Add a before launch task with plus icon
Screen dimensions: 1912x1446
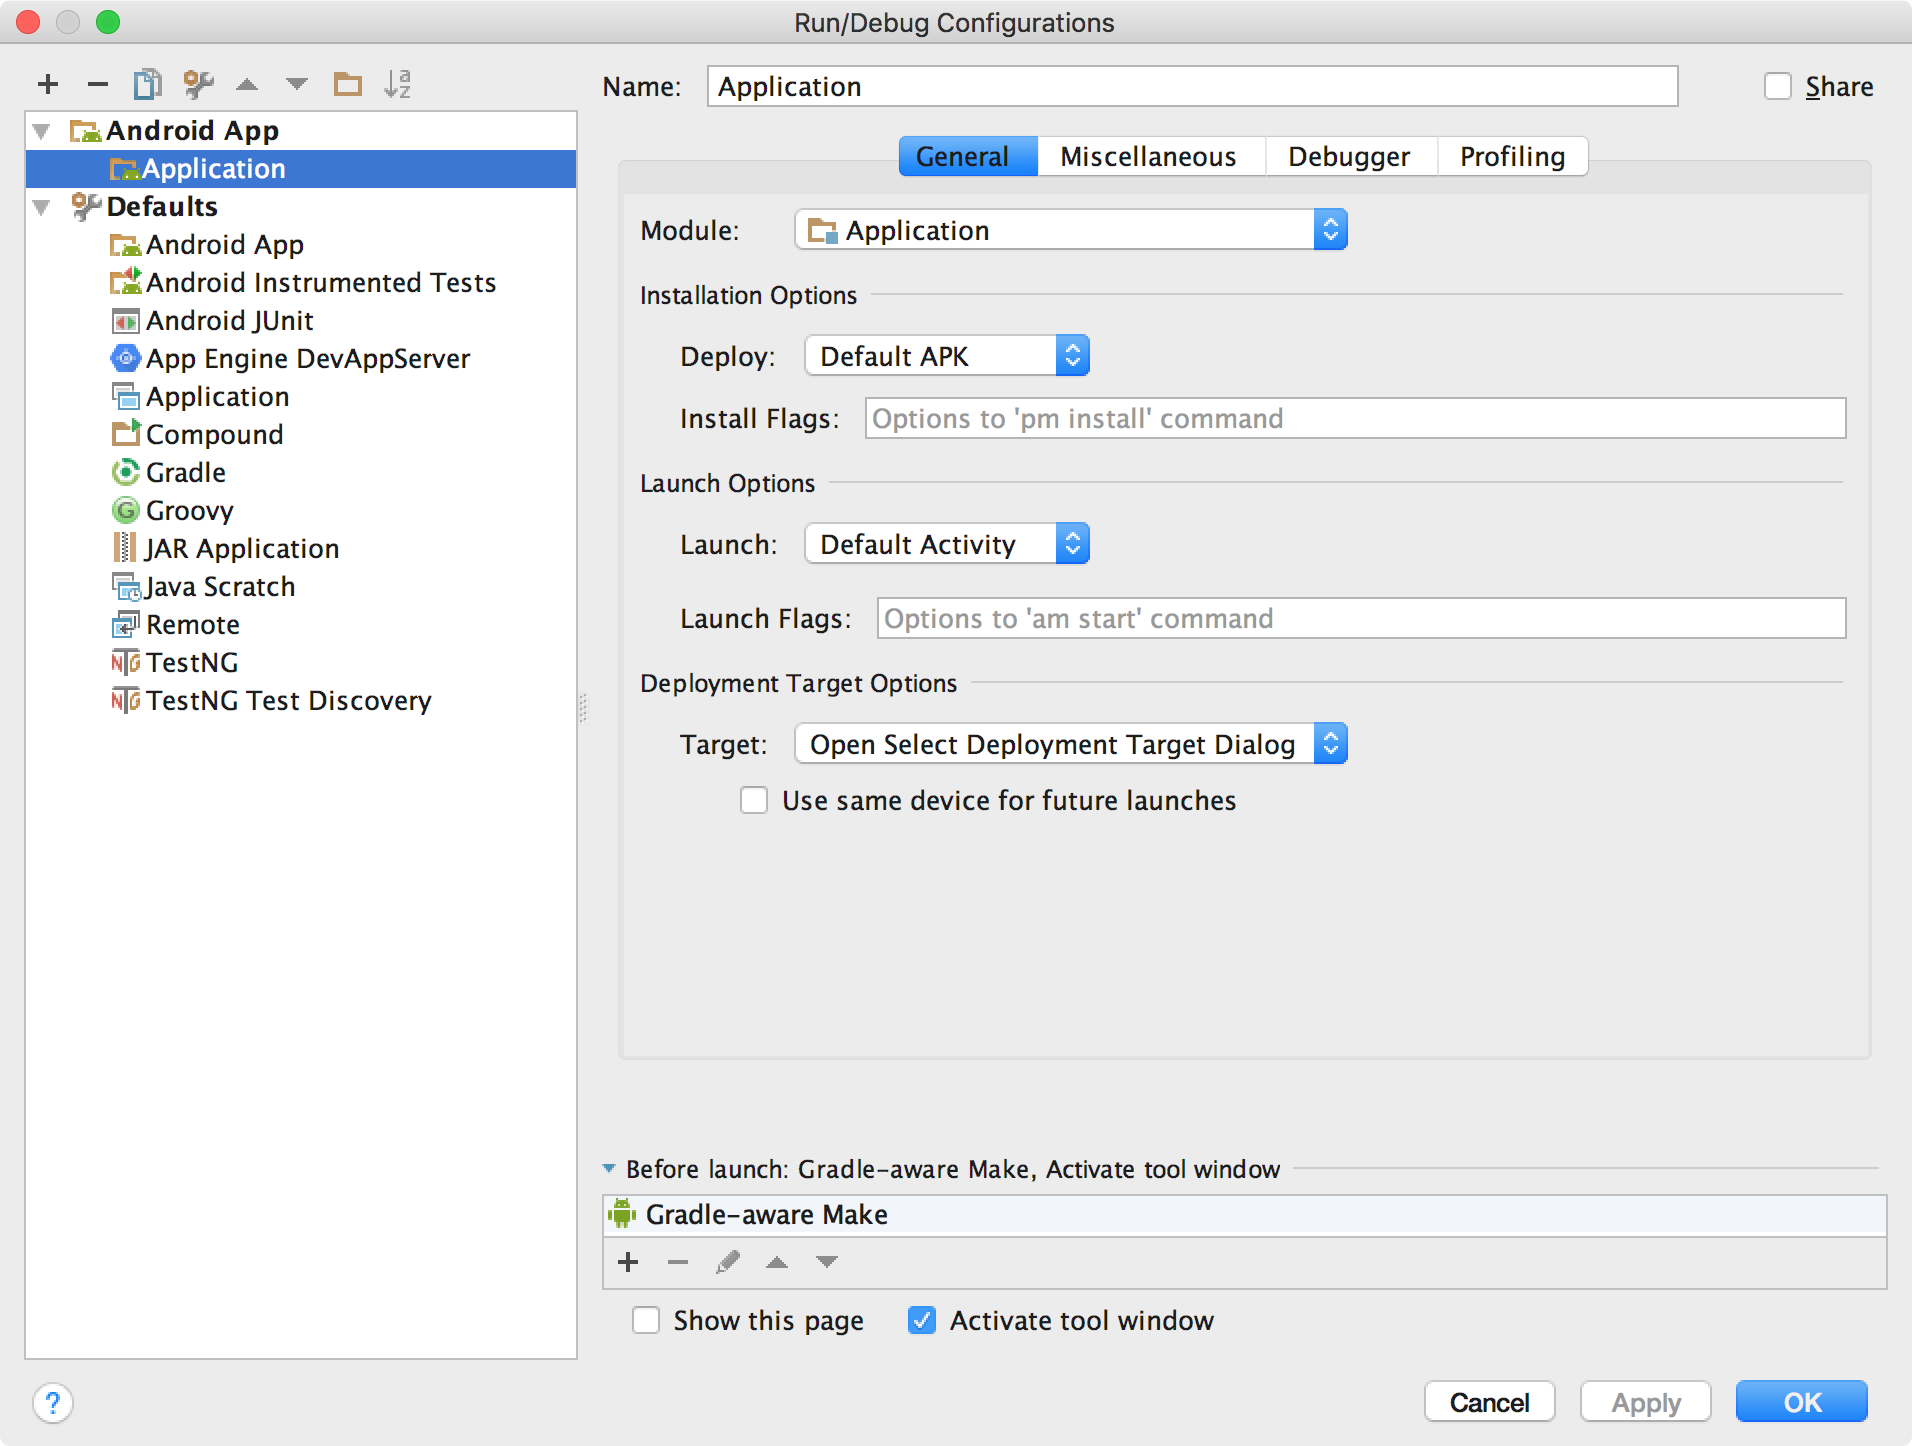(x=628, y=1262)
